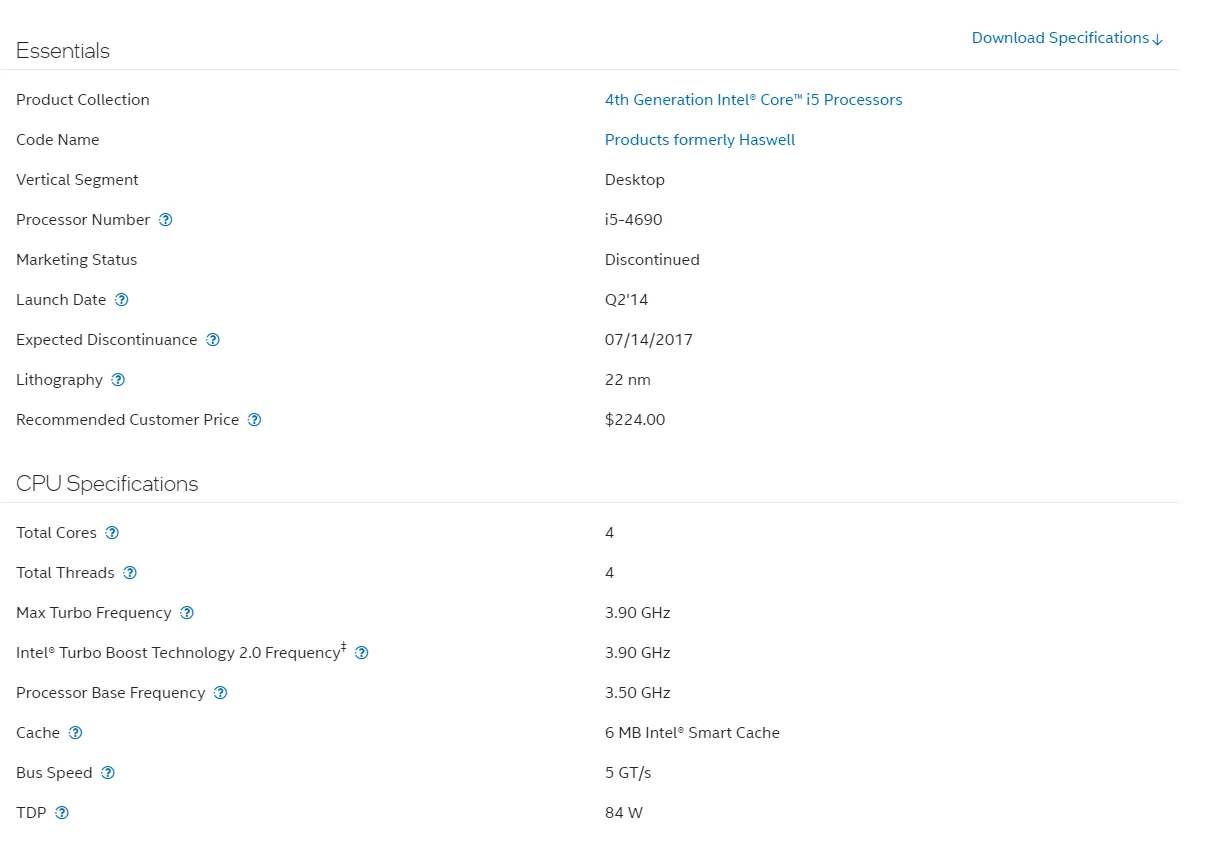The height and width of the screenshot is (855, 1218).
Task: Click Download Specifications link
Action: (x=1067, y=38)
